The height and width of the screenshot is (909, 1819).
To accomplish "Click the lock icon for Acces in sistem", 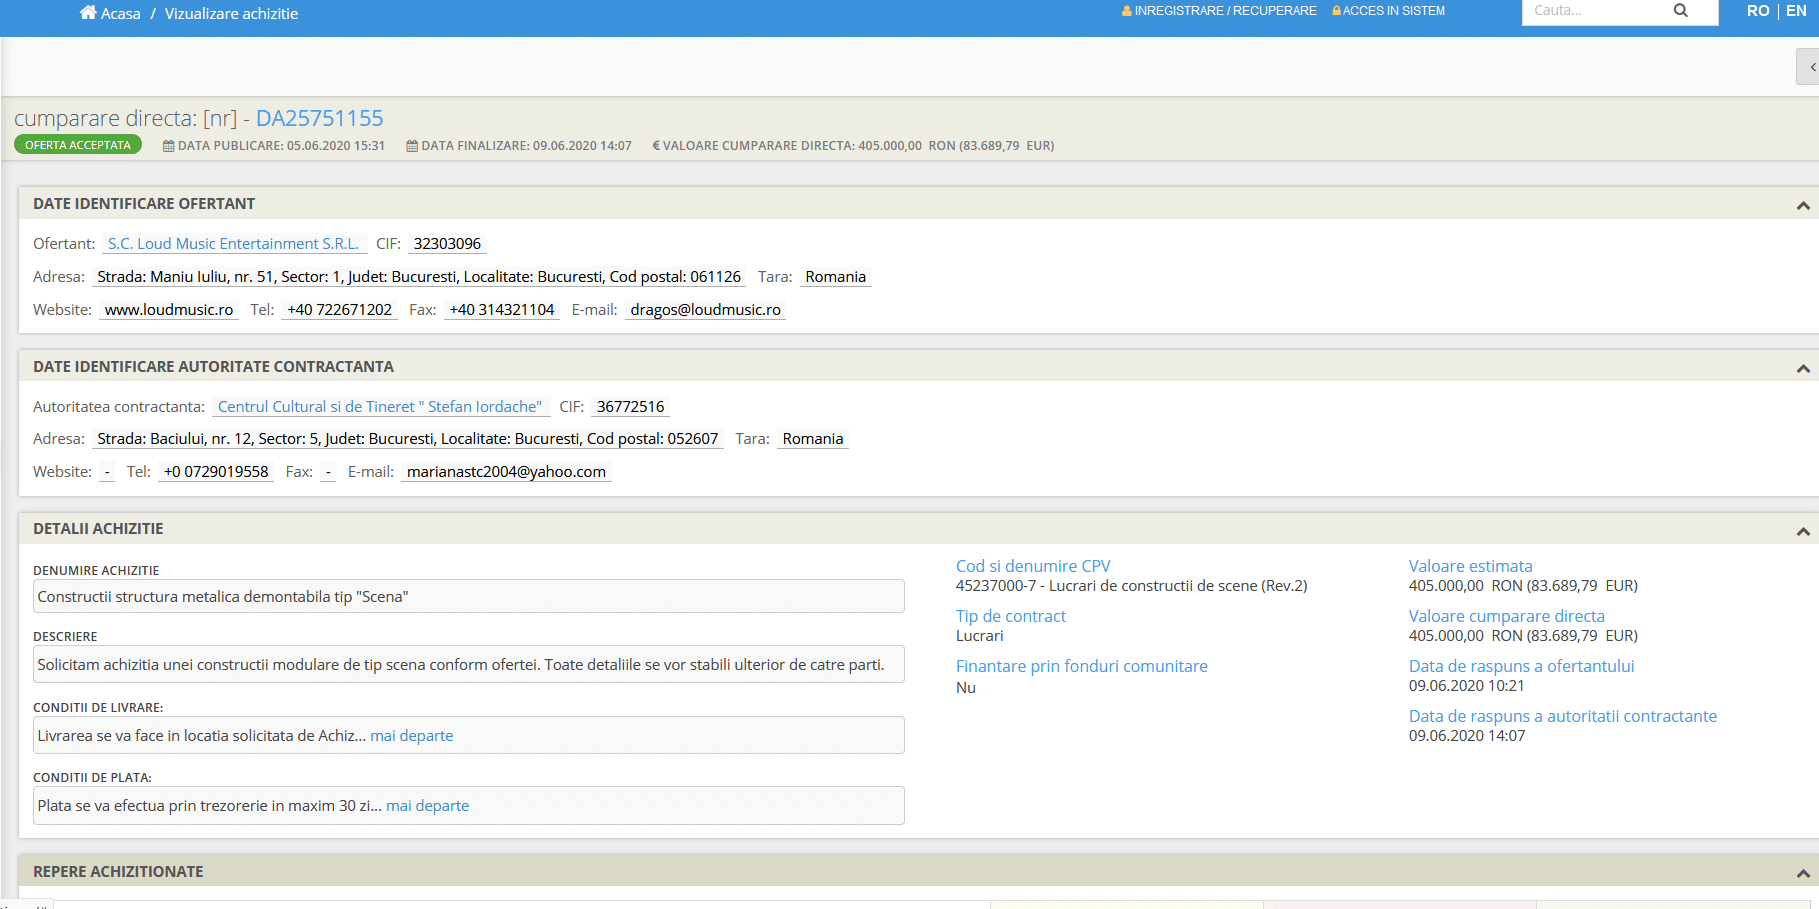I will tap(1336, 11).
